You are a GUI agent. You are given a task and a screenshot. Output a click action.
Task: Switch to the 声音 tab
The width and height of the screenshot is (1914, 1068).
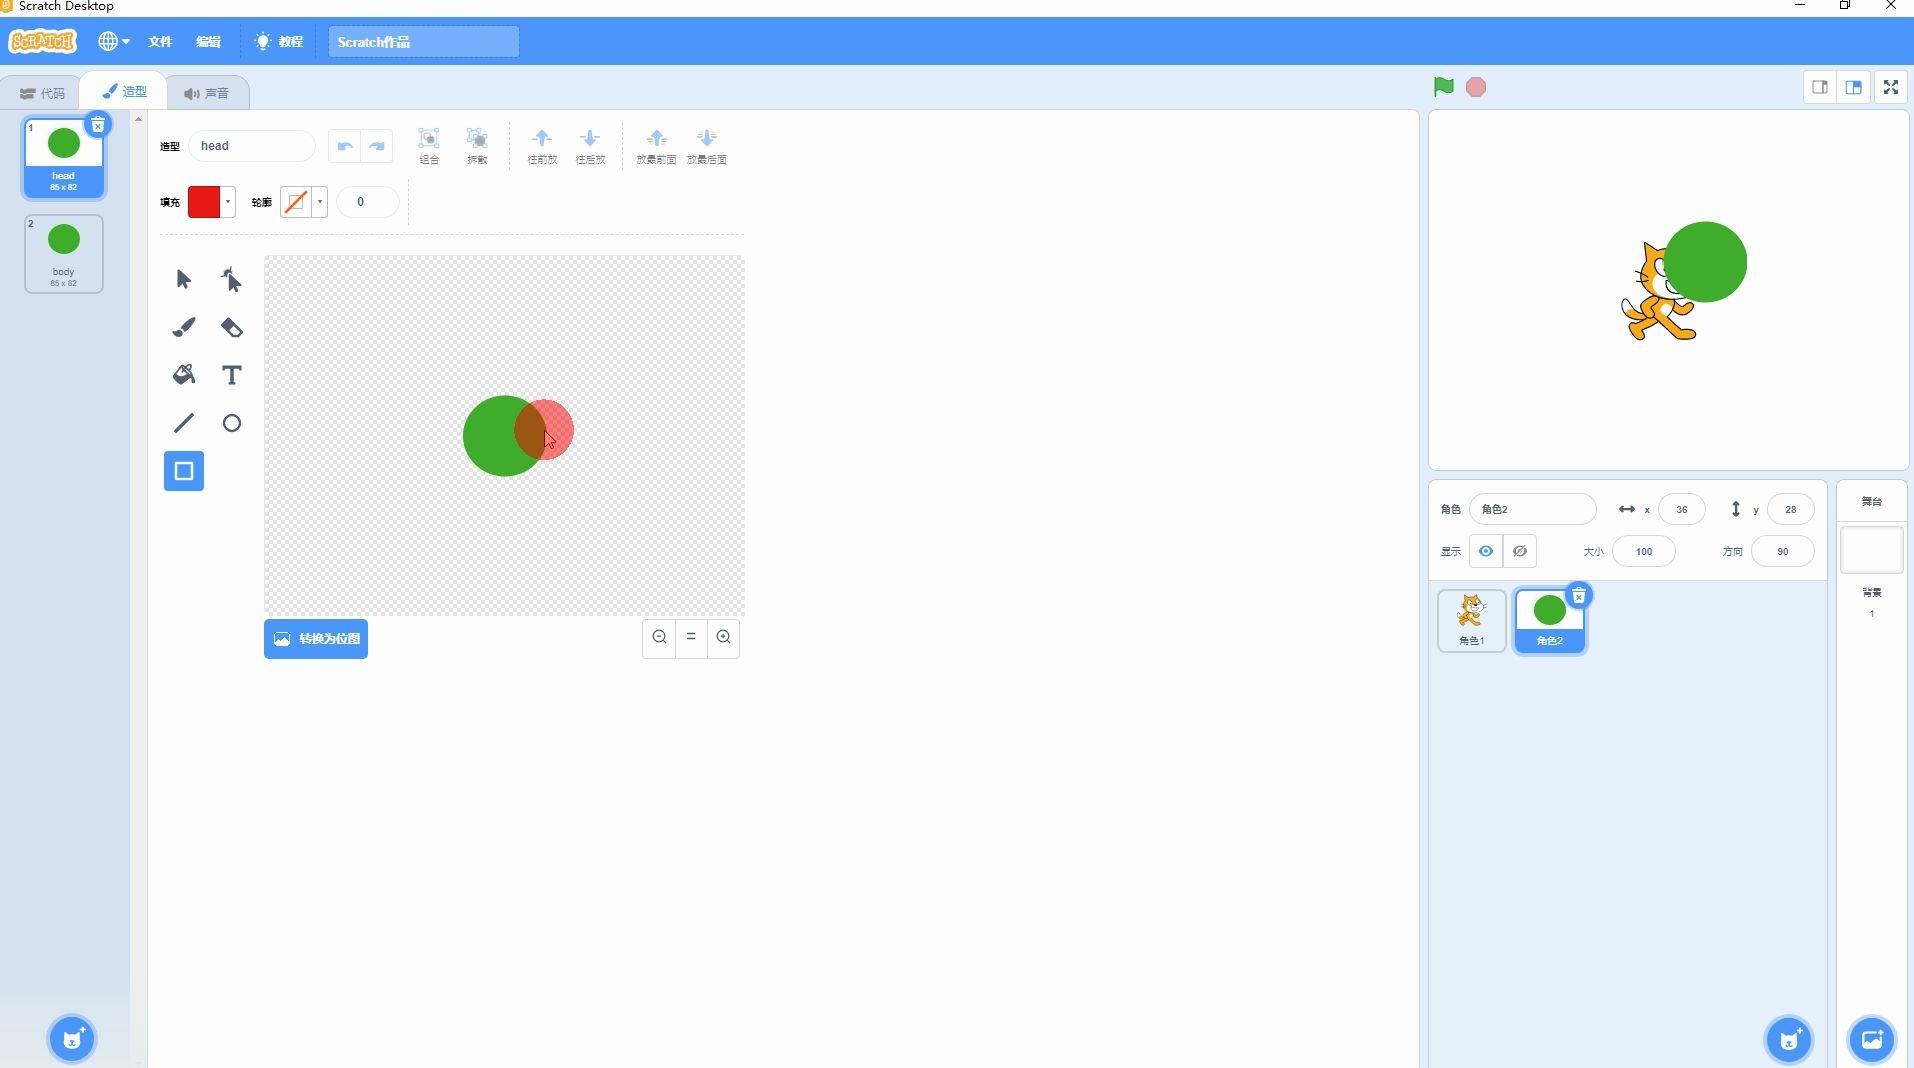(x=207, y=93)
